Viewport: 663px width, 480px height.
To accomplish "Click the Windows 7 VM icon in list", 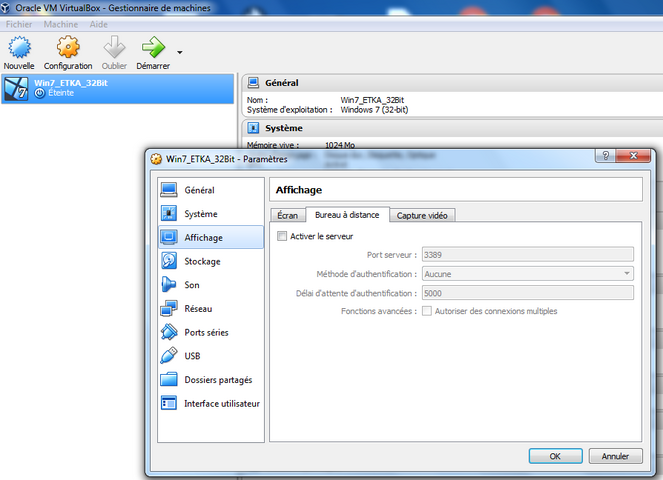I will coord(16,88).
